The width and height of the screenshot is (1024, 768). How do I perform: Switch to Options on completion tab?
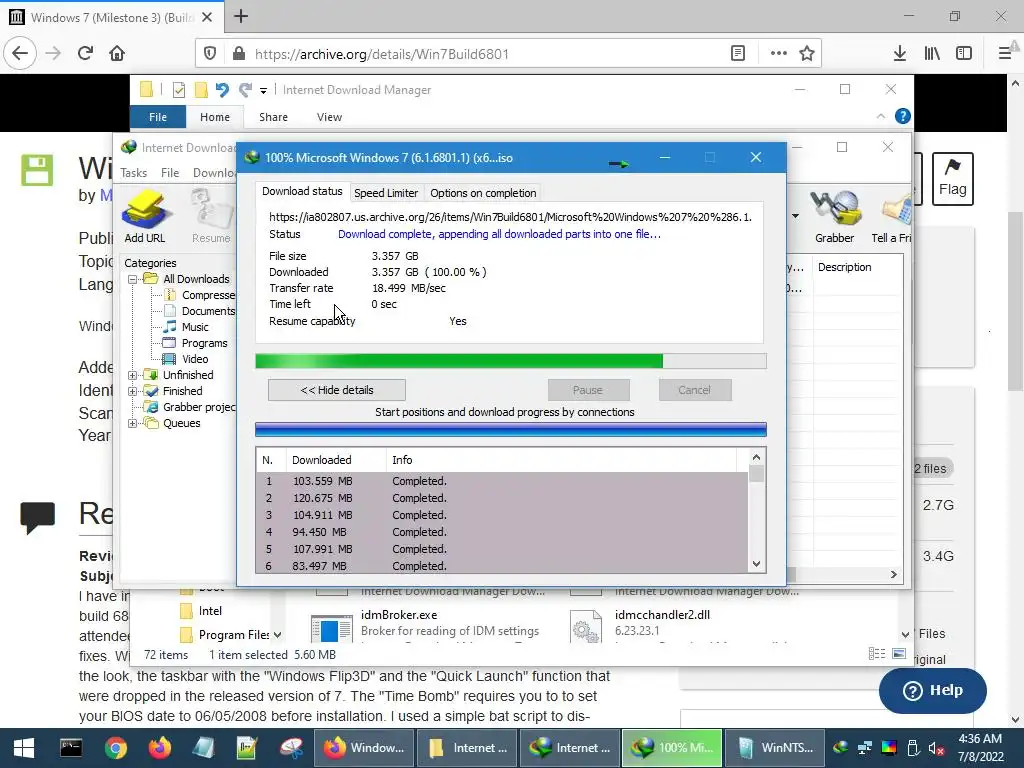point(483,193)
